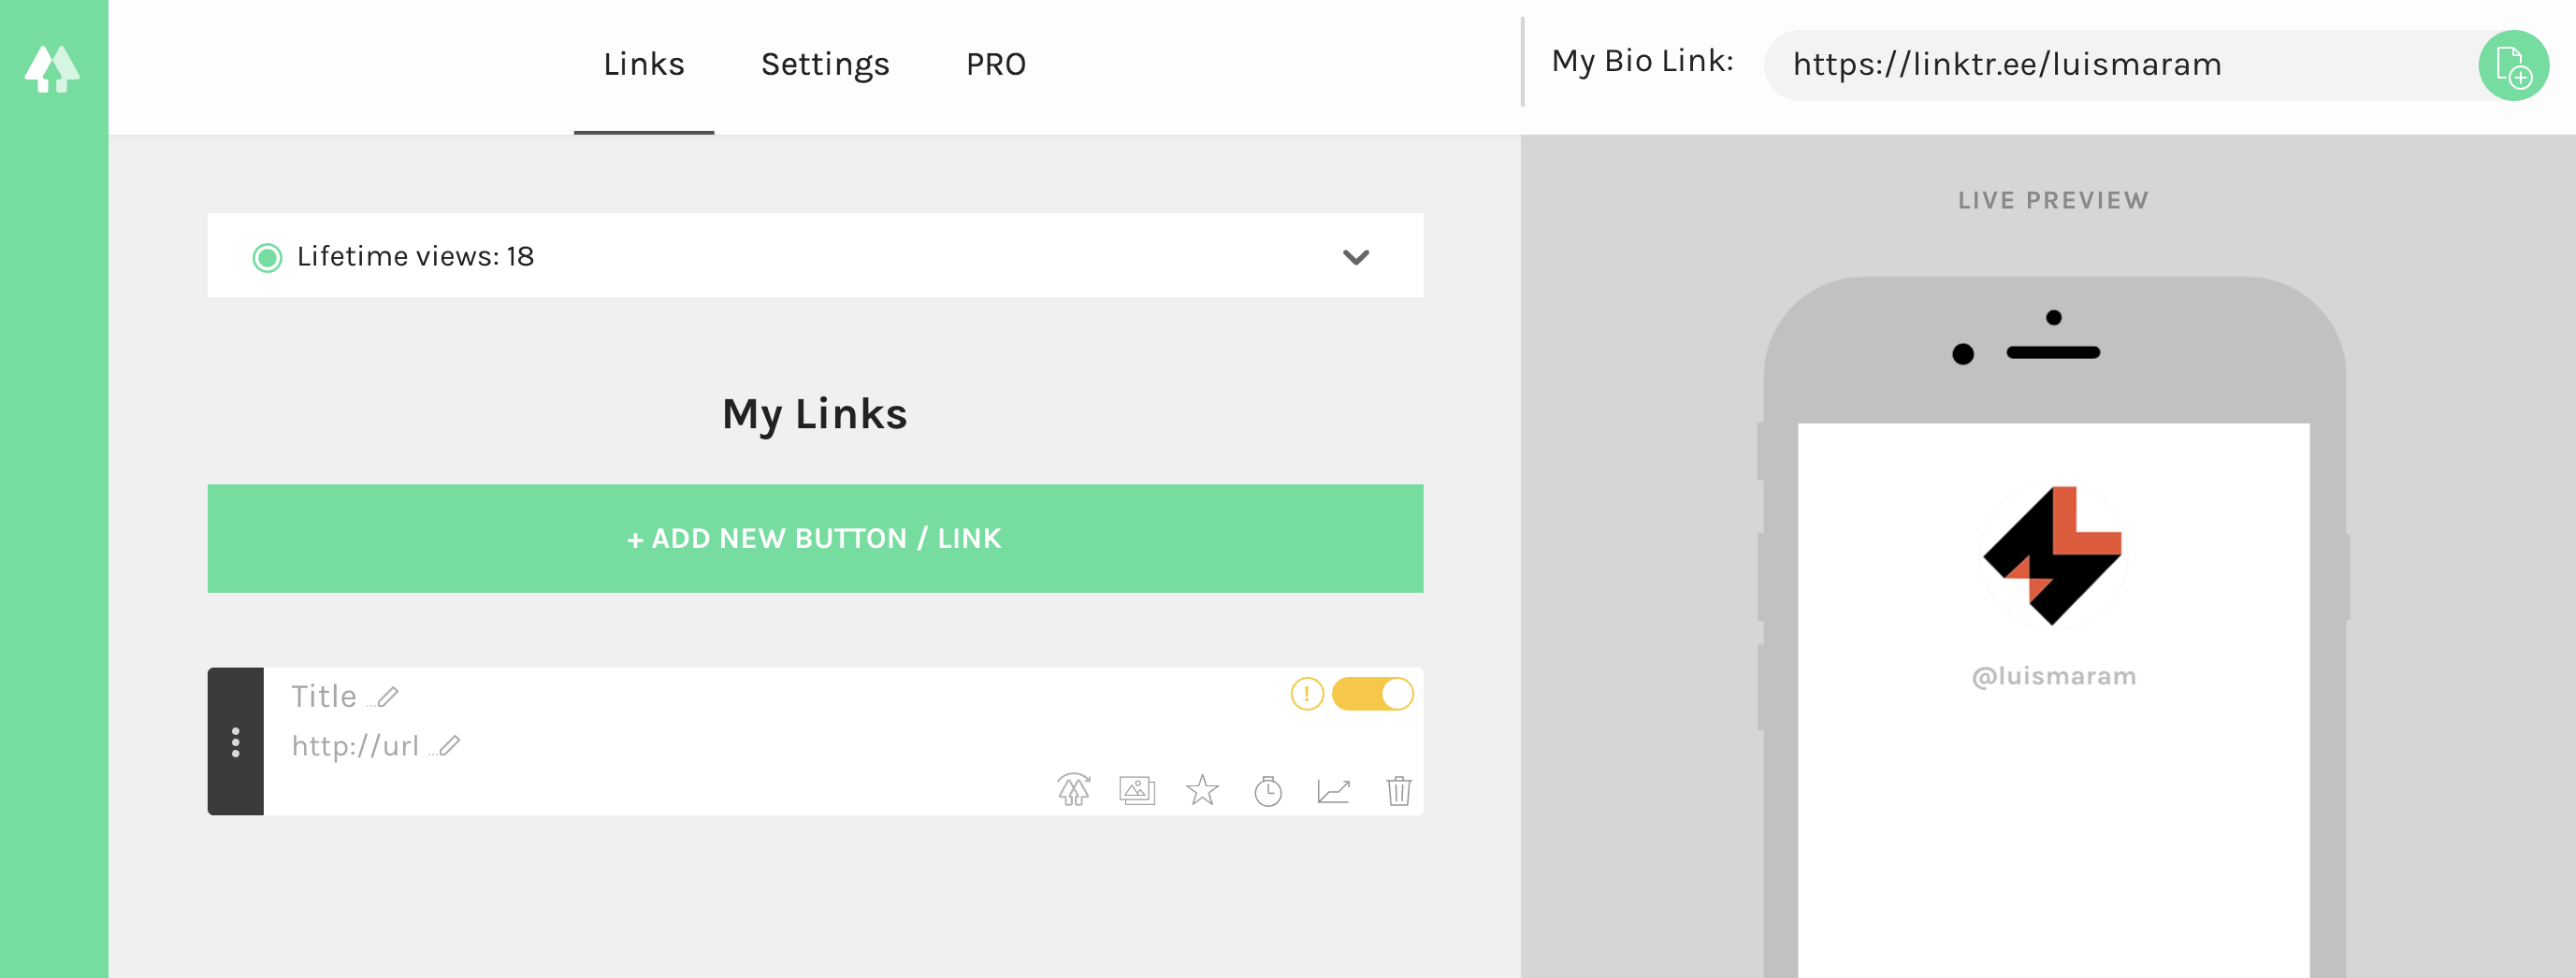
Task: Select the Links tab
Action: [643, 65]
